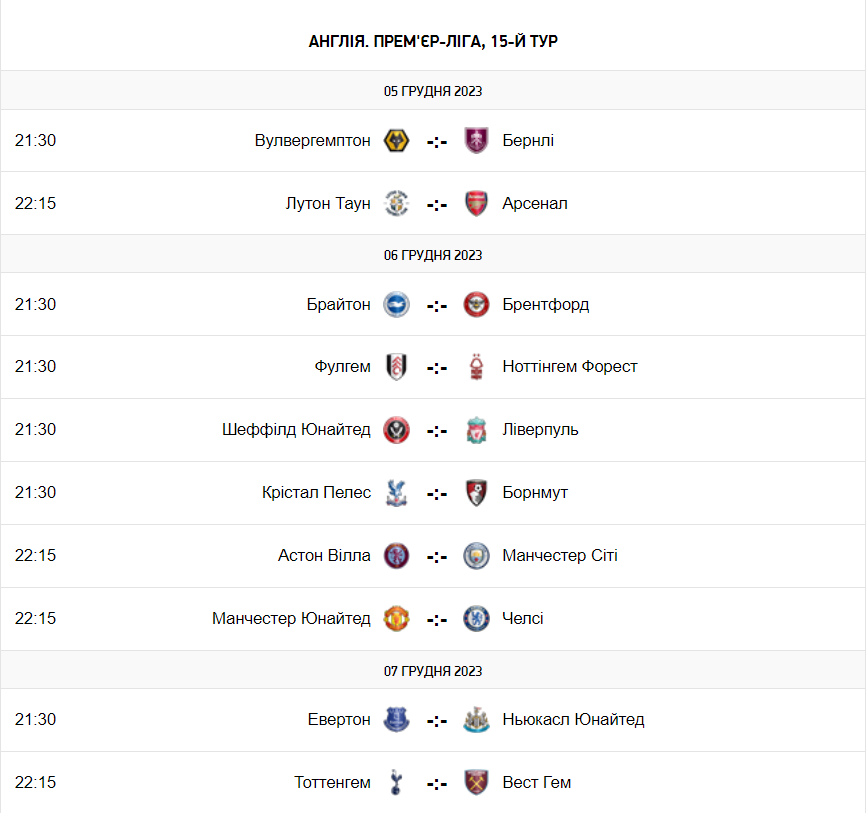Click the Manchester City club badge
The width and height of the screenshot is (866, 813).
pyautogui.click(x=476, y=555)
